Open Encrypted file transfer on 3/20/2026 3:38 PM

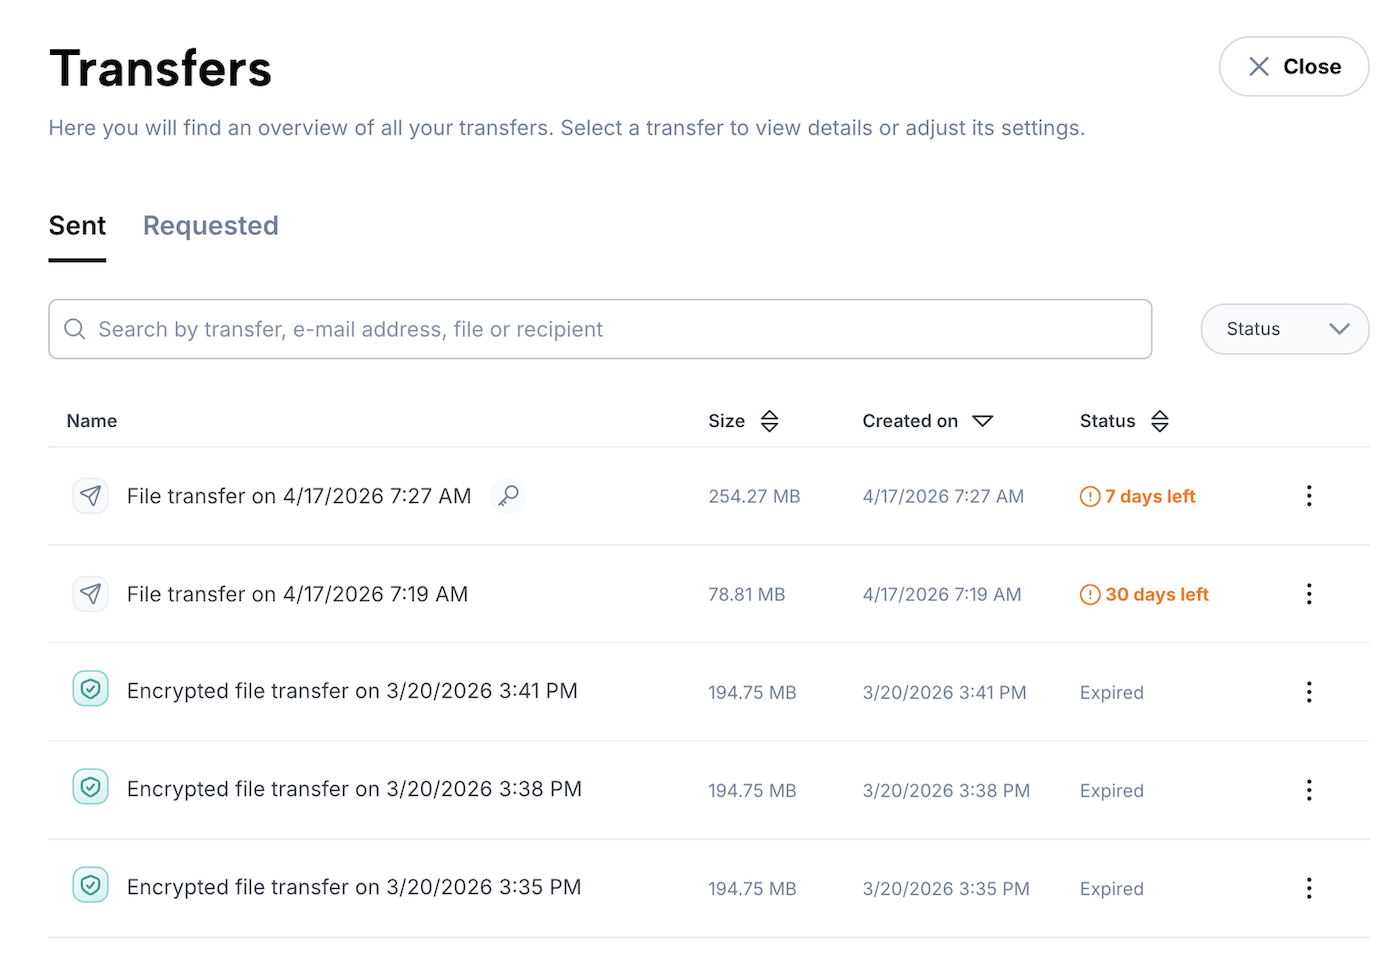coord(354,789)
